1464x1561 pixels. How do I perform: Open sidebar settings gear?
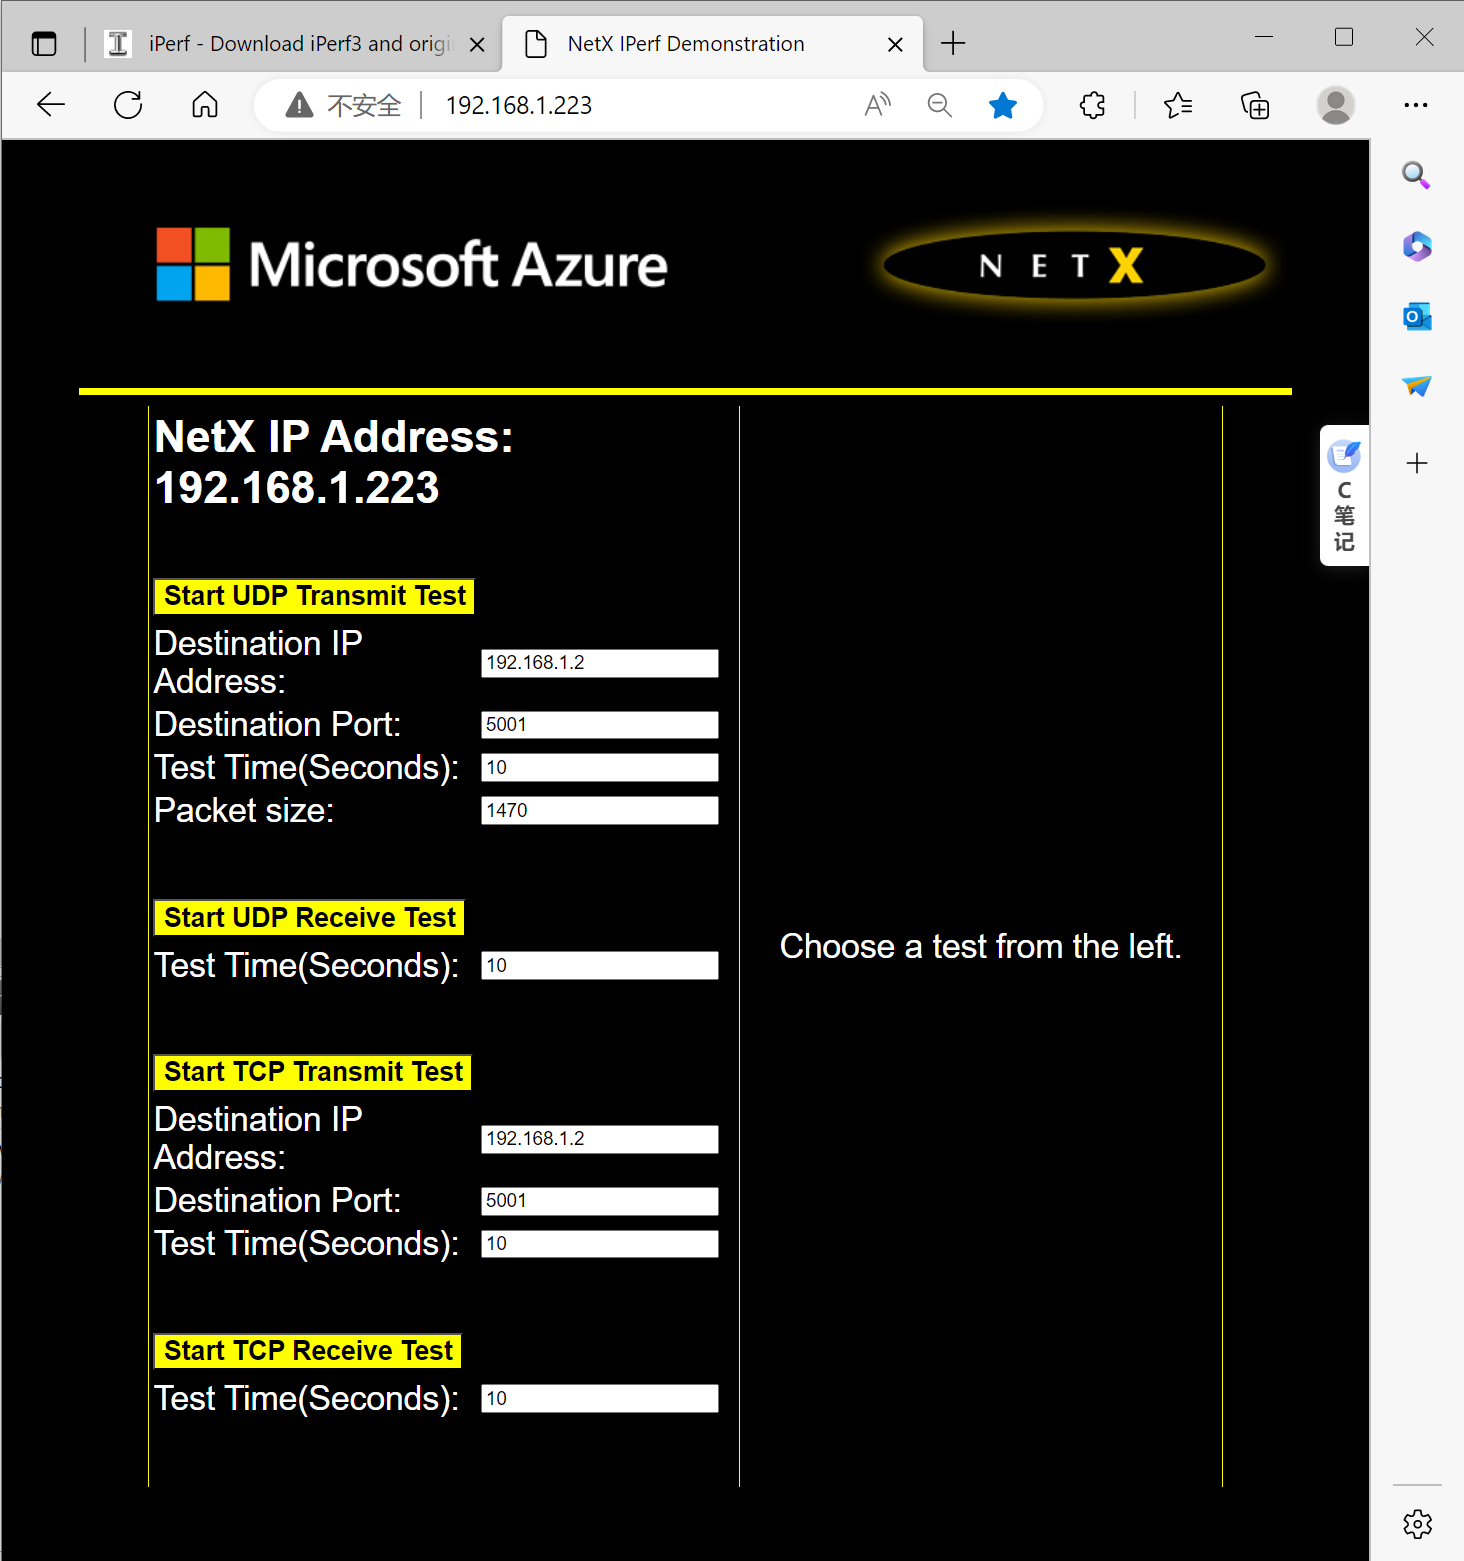pos(1417,1524)
